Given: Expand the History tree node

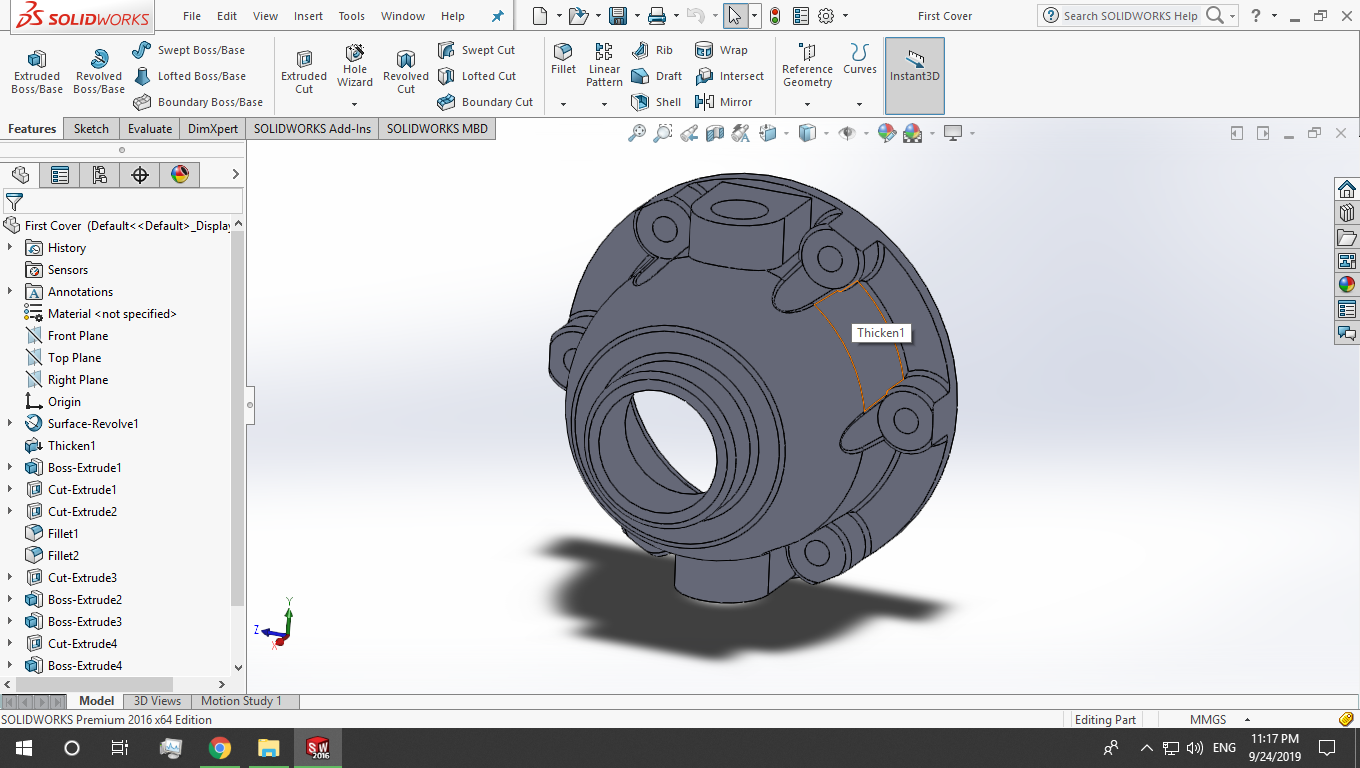Looking at the screenshot, I should (x=10, y=247).
